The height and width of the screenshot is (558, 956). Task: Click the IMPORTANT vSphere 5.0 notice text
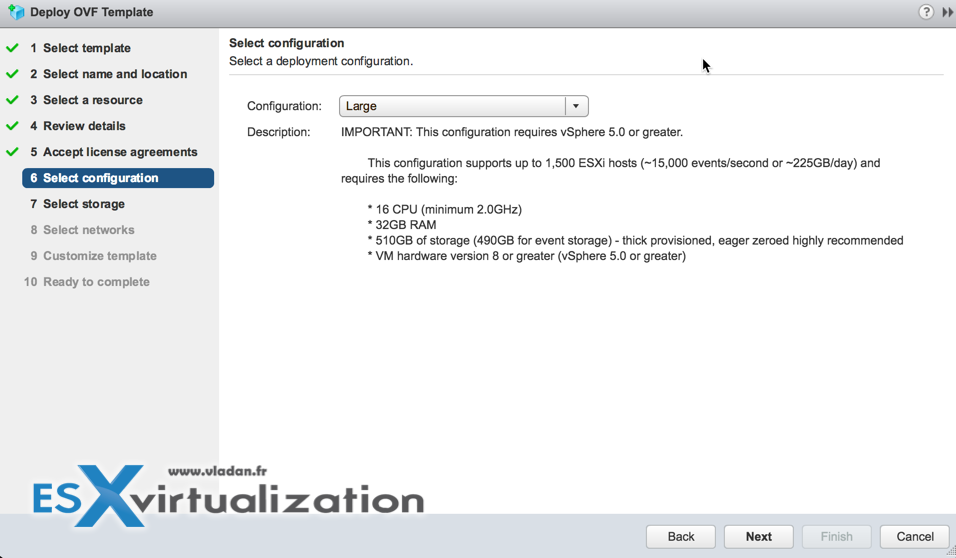(512, 132)
